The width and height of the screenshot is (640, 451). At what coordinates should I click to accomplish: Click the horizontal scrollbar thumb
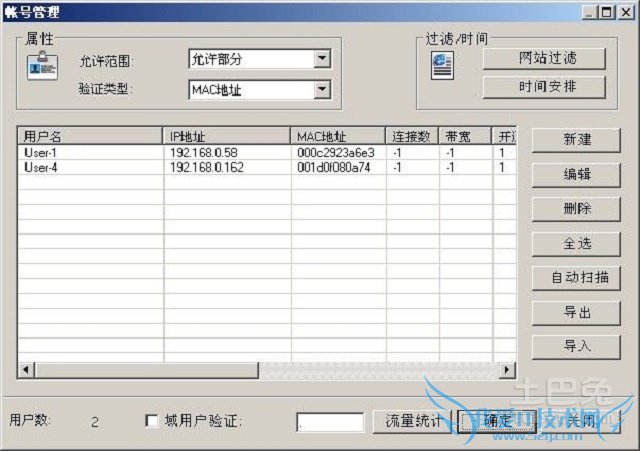click(147, 370)
